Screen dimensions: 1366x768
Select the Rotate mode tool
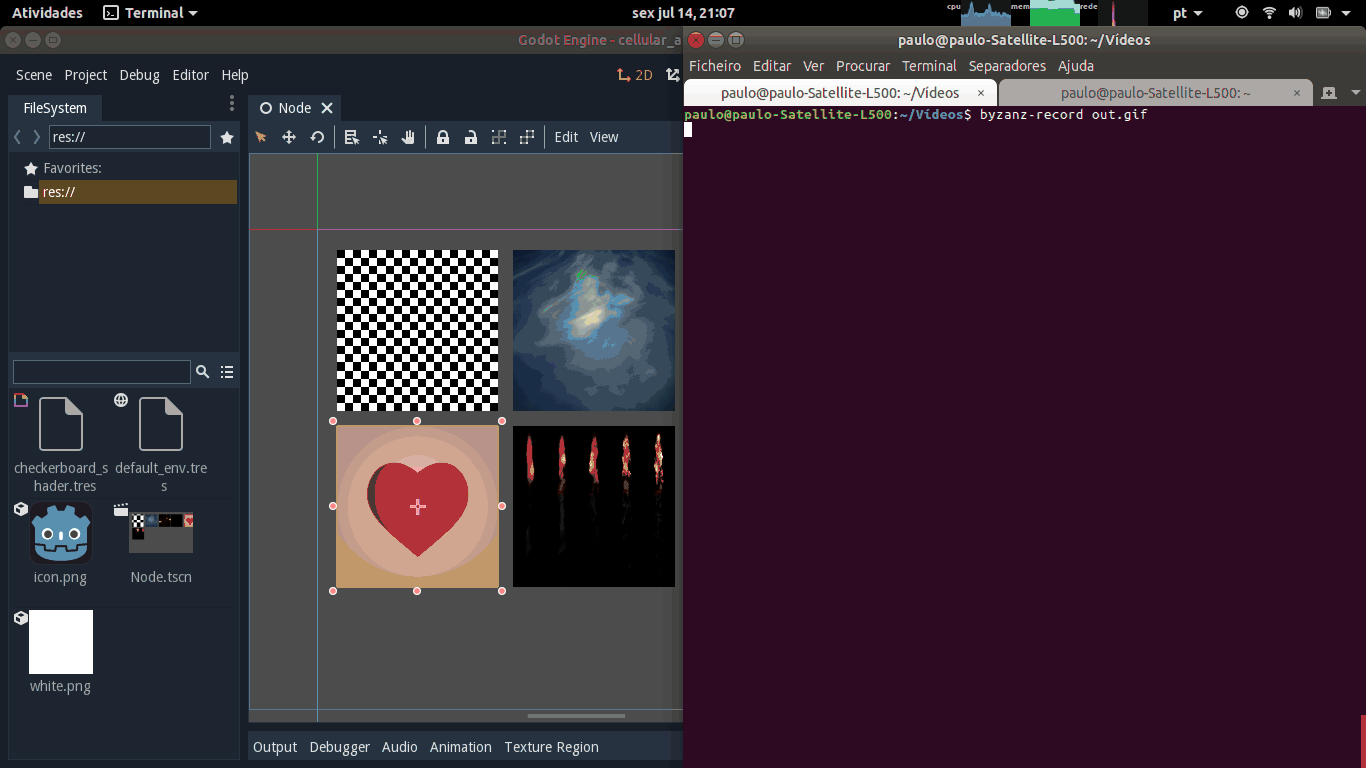click(x=317, y=137)
